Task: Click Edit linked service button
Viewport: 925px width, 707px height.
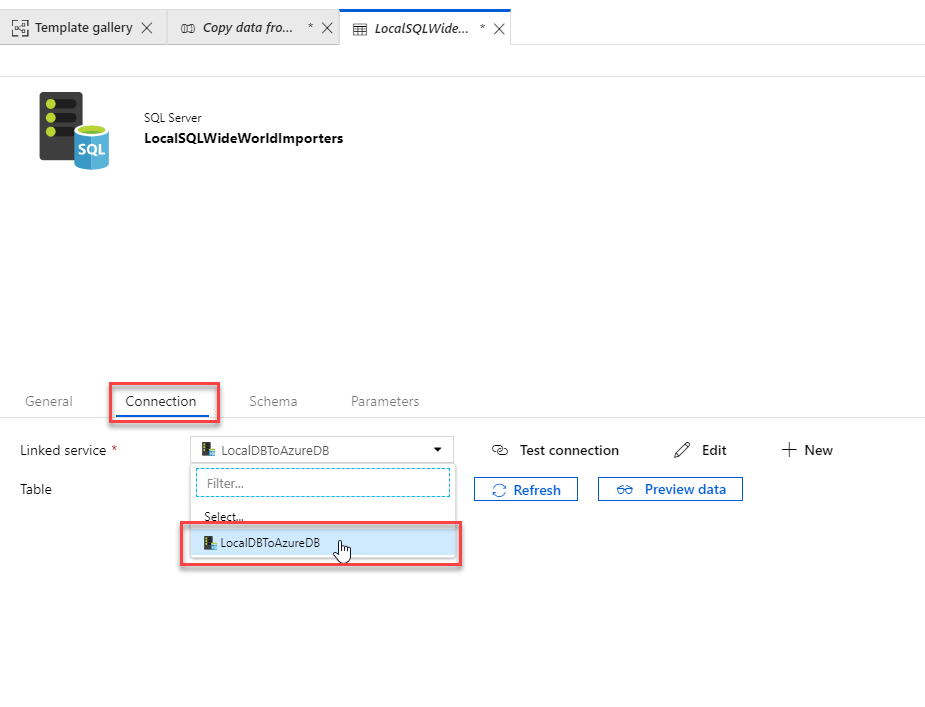Action: point(700,450)
